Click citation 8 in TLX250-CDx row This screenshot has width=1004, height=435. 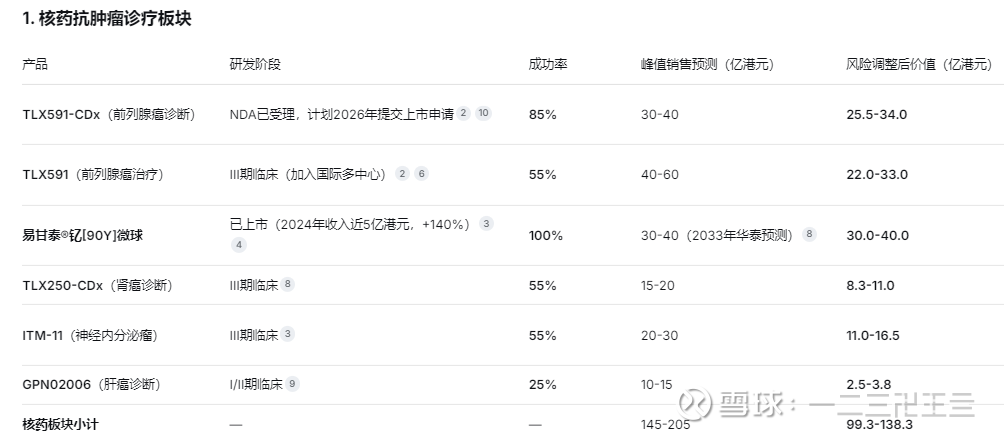click(x=288, y=284)
